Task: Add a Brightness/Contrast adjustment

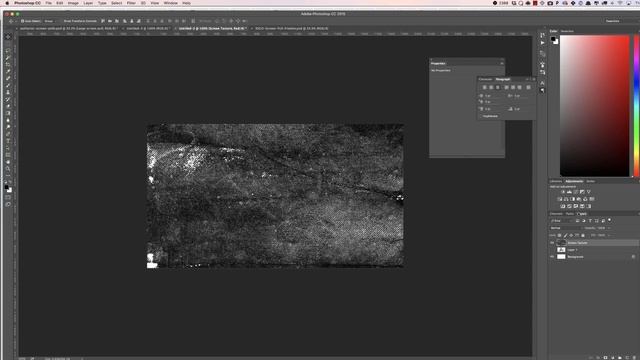Action: pyautogui.click(x=563, y=192)
